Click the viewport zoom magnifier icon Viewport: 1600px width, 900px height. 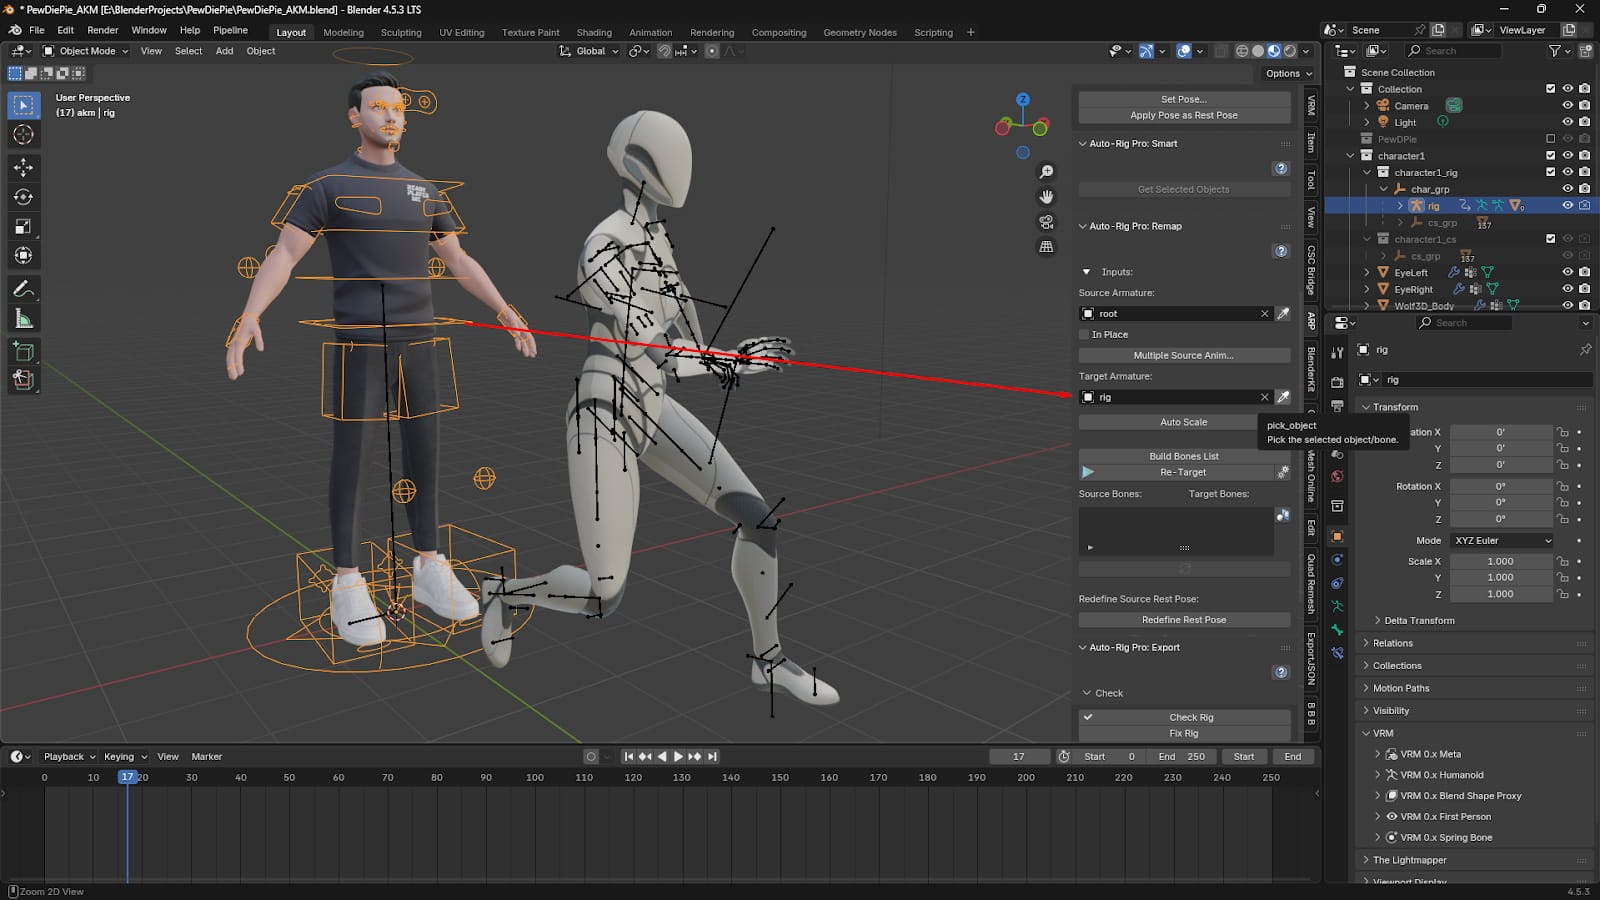(1046, 172)
